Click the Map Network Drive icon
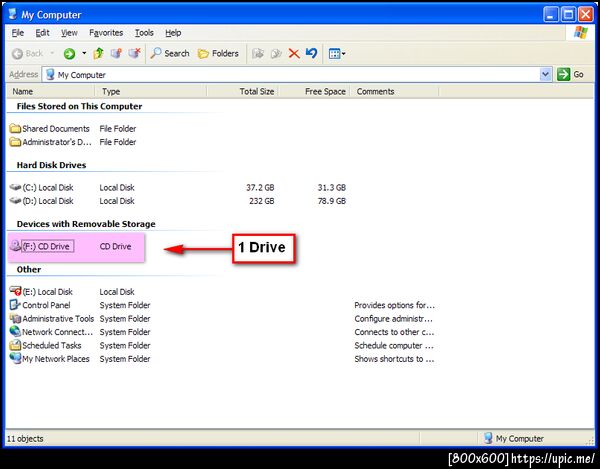Image resolution: width=600 pixels, height=469 pixels. point(116,54)
